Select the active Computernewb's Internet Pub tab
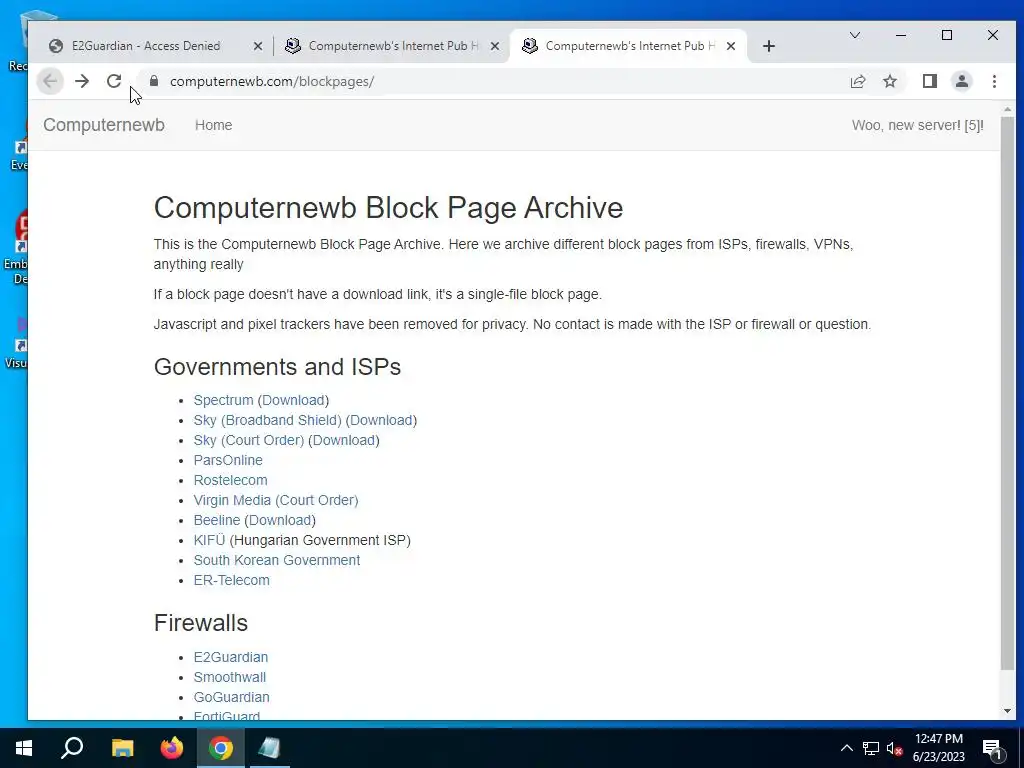 coord(628,46)
